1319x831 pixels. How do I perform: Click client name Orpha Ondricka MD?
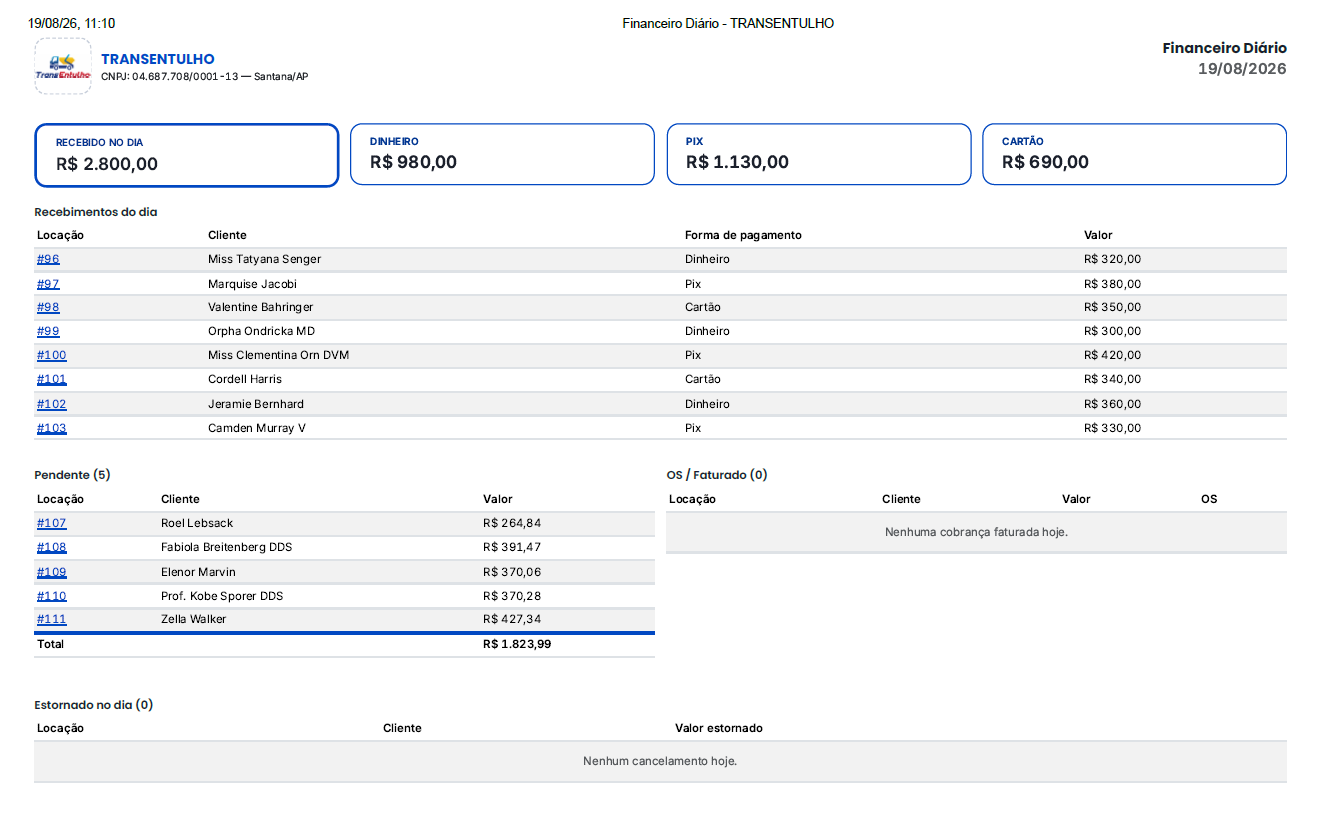coord(262,331)
